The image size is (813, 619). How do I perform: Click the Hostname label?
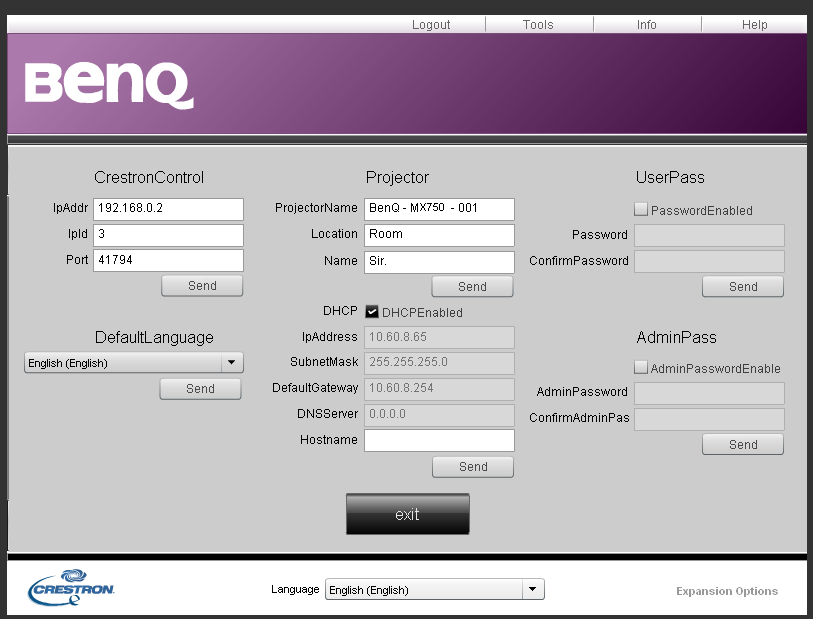coord(329,440)
